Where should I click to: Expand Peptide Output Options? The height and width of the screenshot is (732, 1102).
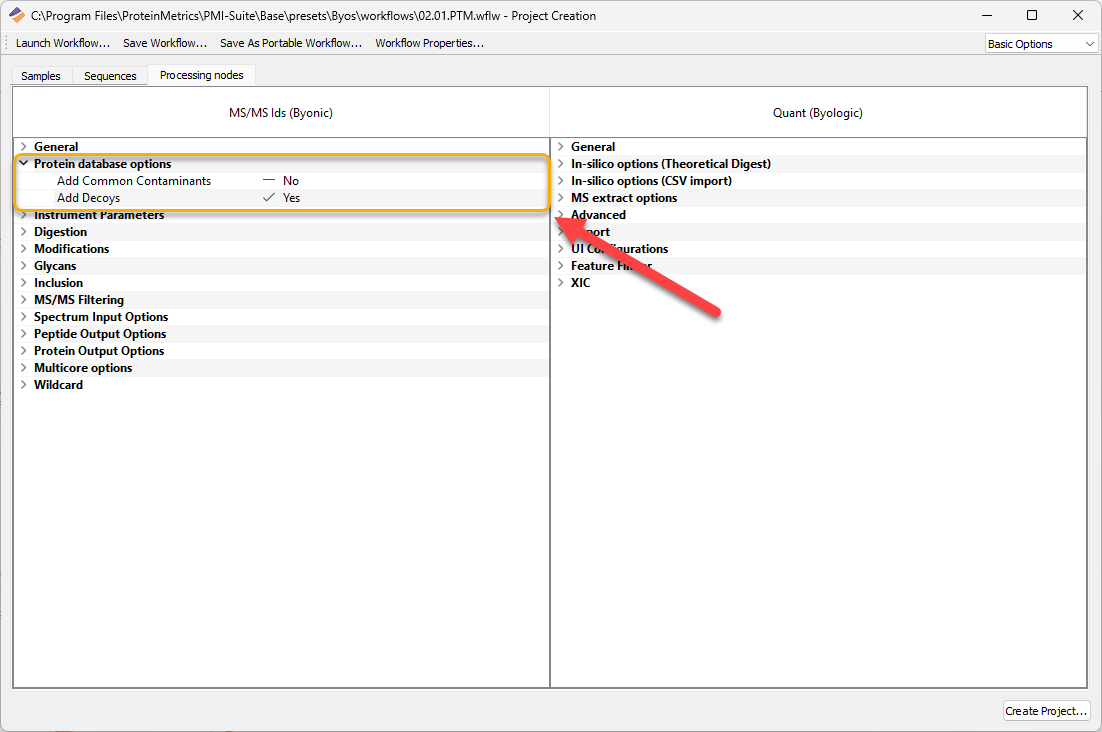pyautogui.click(x=24, y=334)
